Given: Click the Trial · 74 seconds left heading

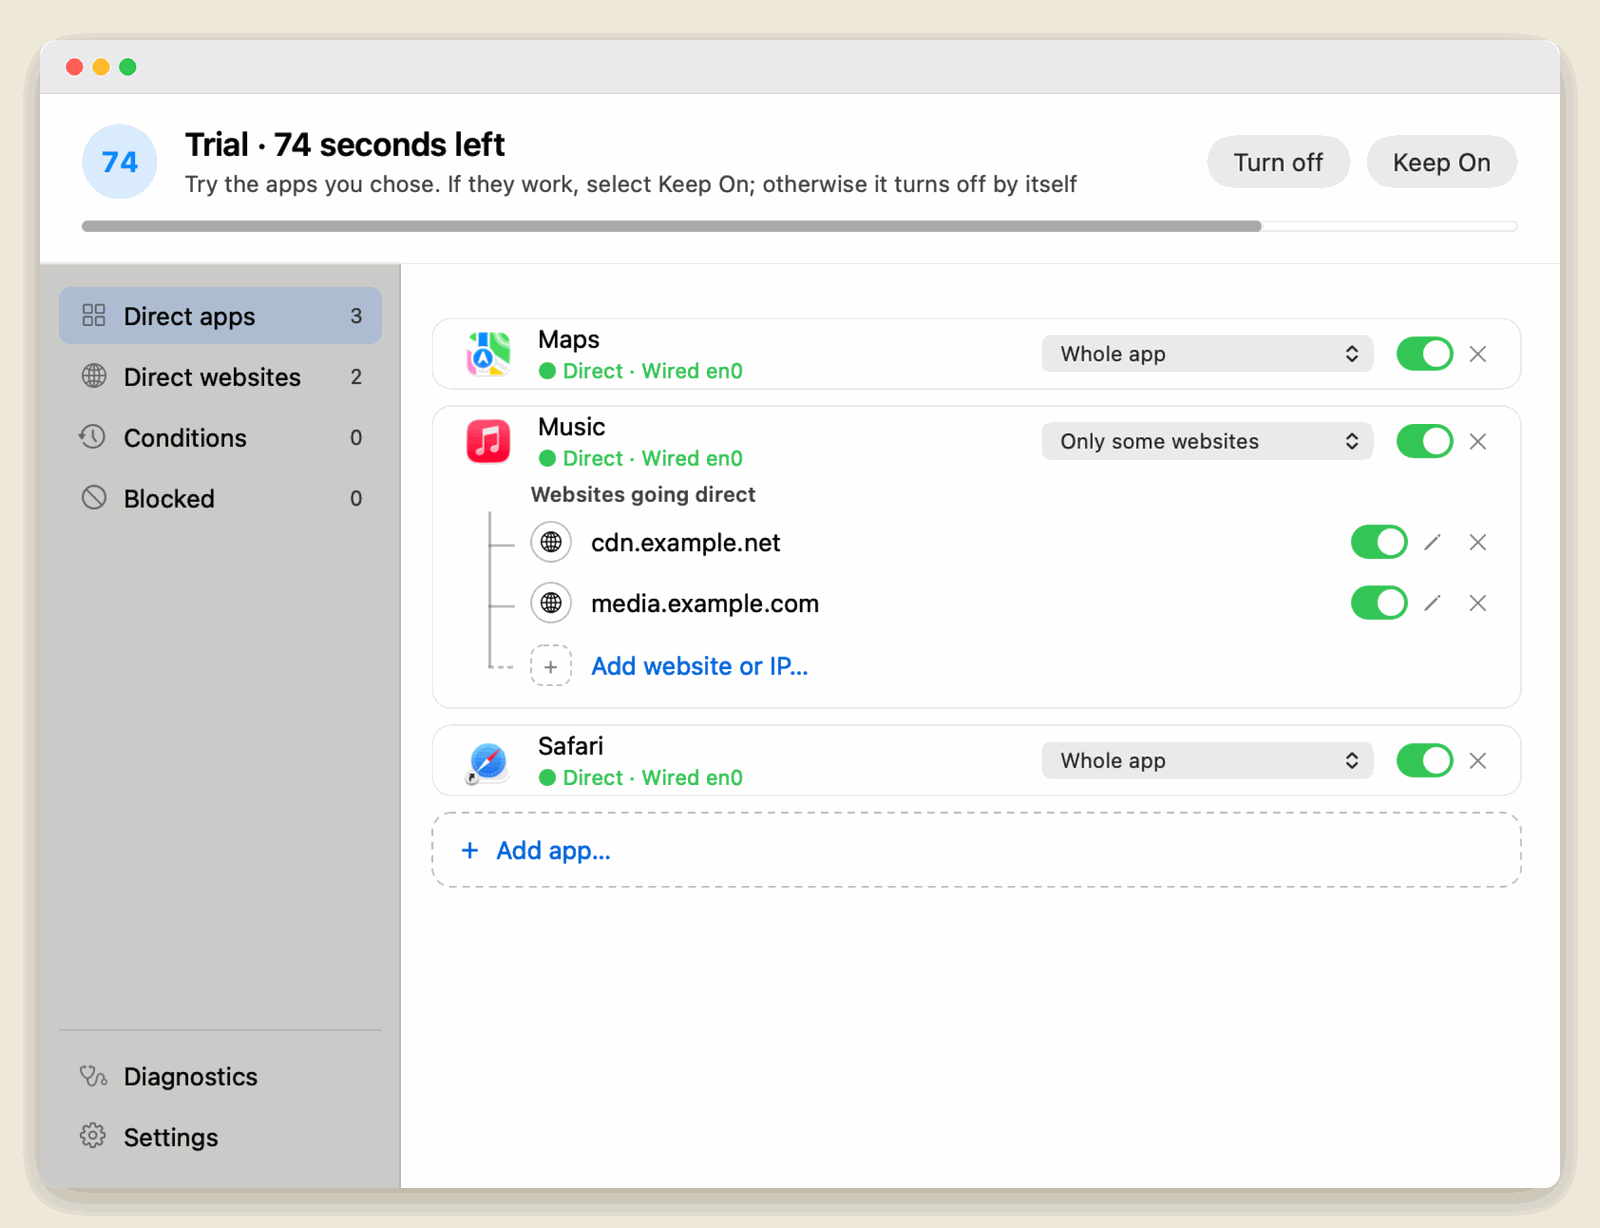Looking at the screenshot, I should pyautogui.click(x=345, y=145).
